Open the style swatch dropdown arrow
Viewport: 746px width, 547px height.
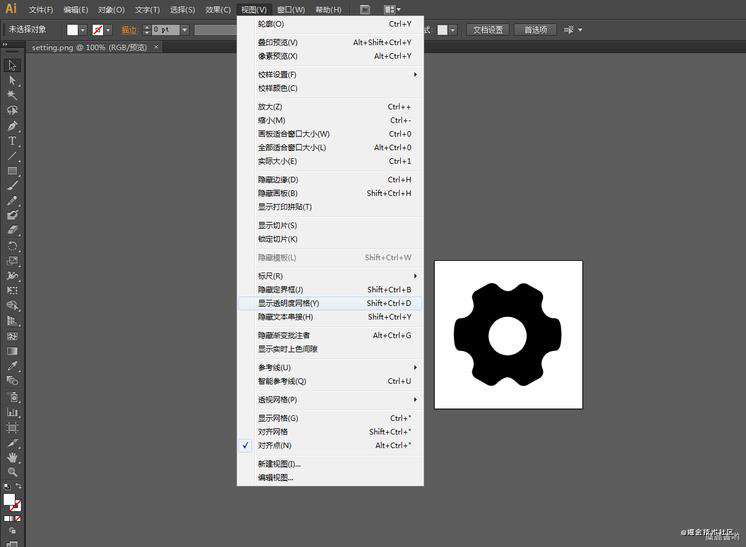(452, 30)
